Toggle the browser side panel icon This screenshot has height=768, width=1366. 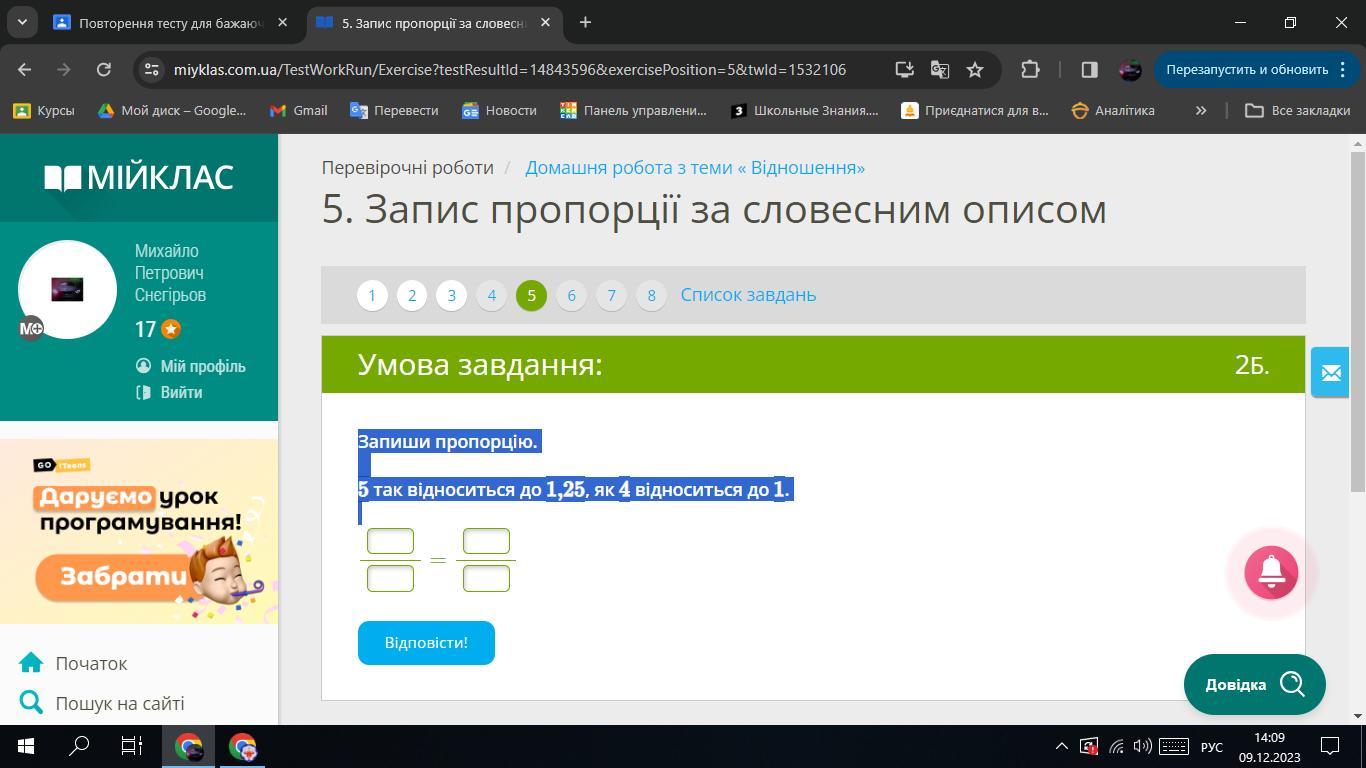[x=1089, y=69]
